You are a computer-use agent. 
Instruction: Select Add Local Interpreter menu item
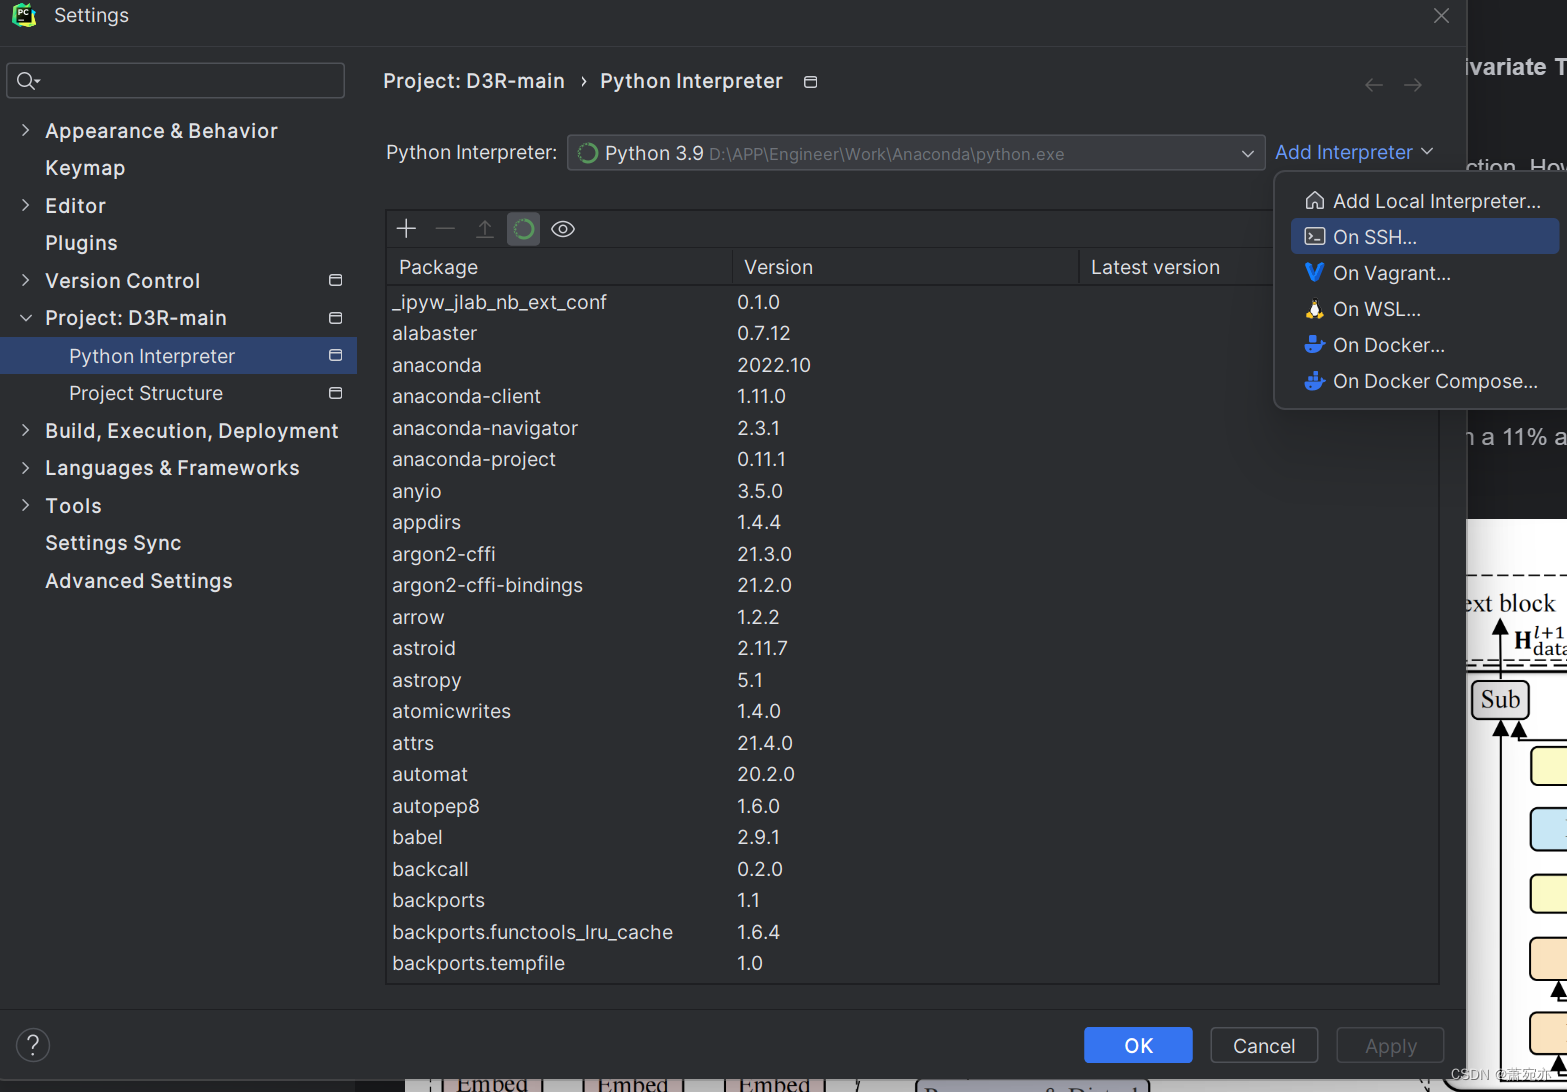[1425, 201]
